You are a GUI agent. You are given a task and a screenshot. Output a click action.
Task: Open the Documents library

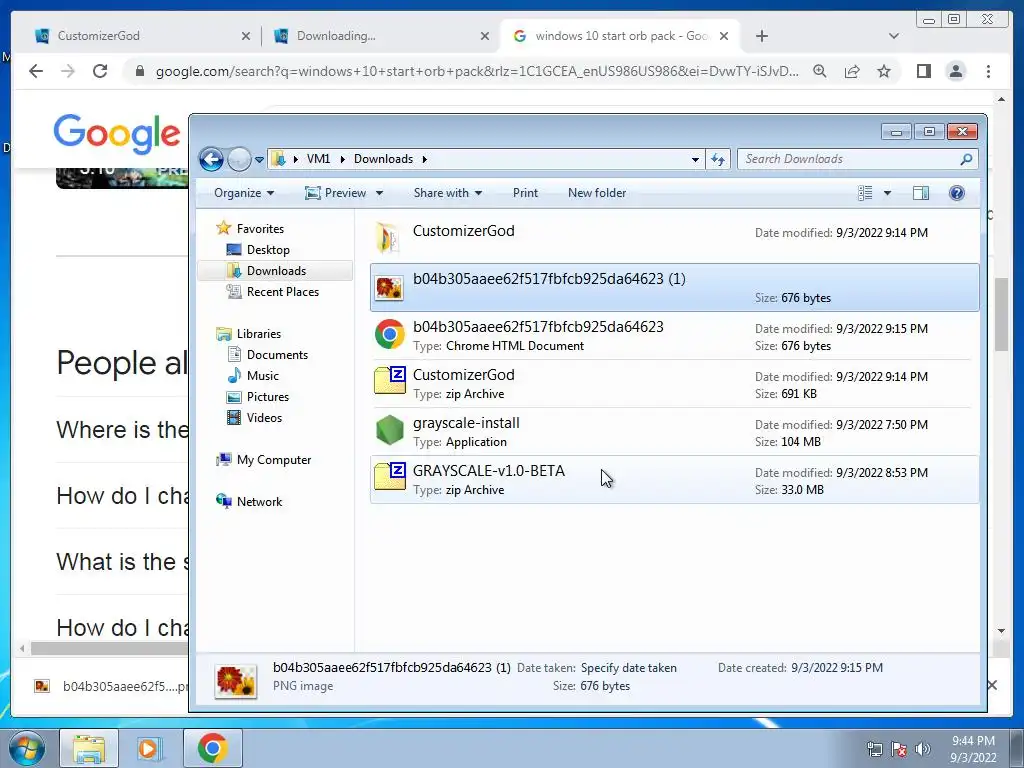point(277,355)
